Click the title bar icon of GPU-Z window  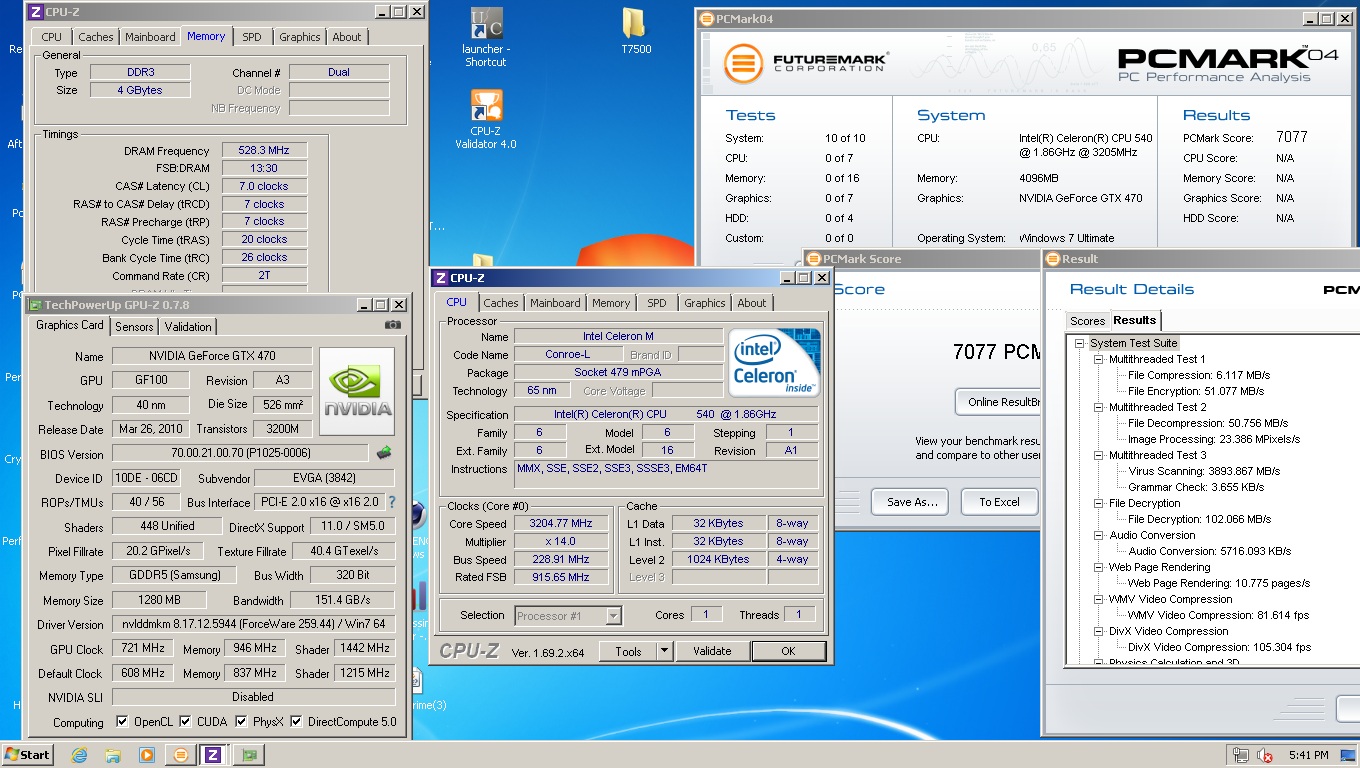[34, 305]
